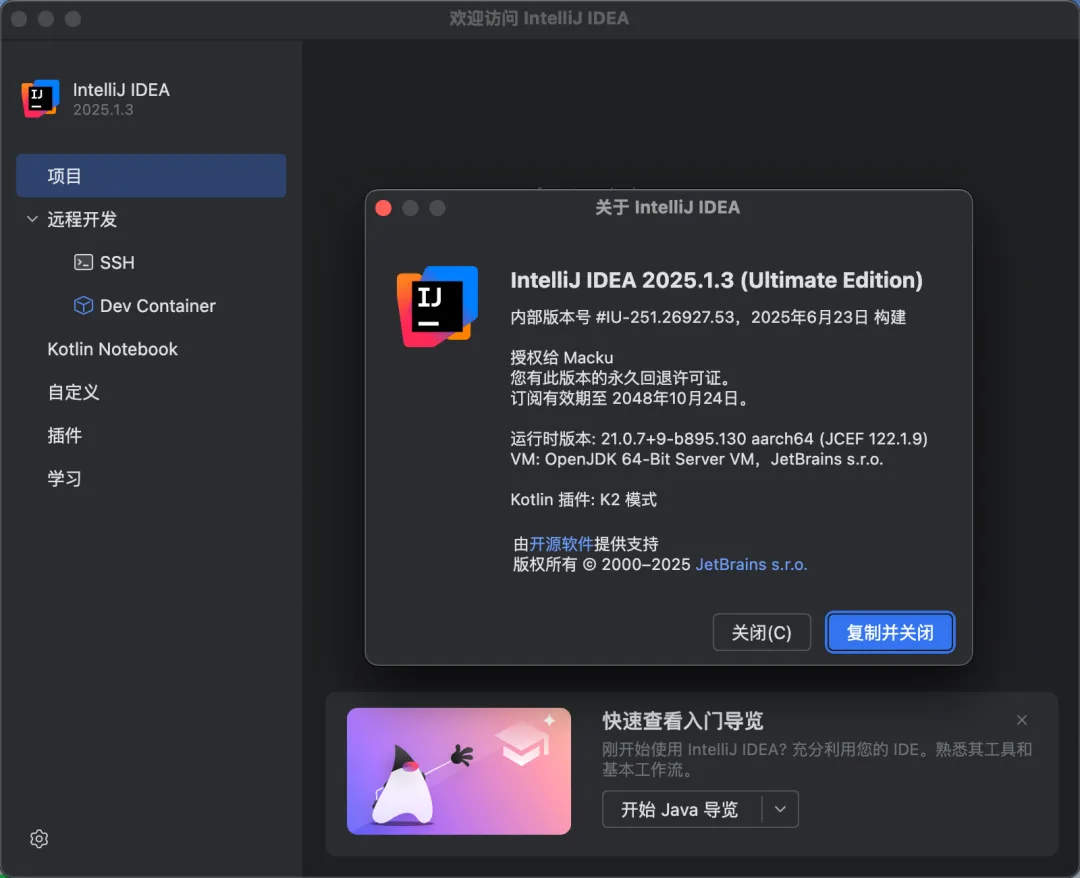The width and height of the screenshot is (1080, 878).
Task: Select the 项目 tab in sidebar
Action: click(151, 176)
